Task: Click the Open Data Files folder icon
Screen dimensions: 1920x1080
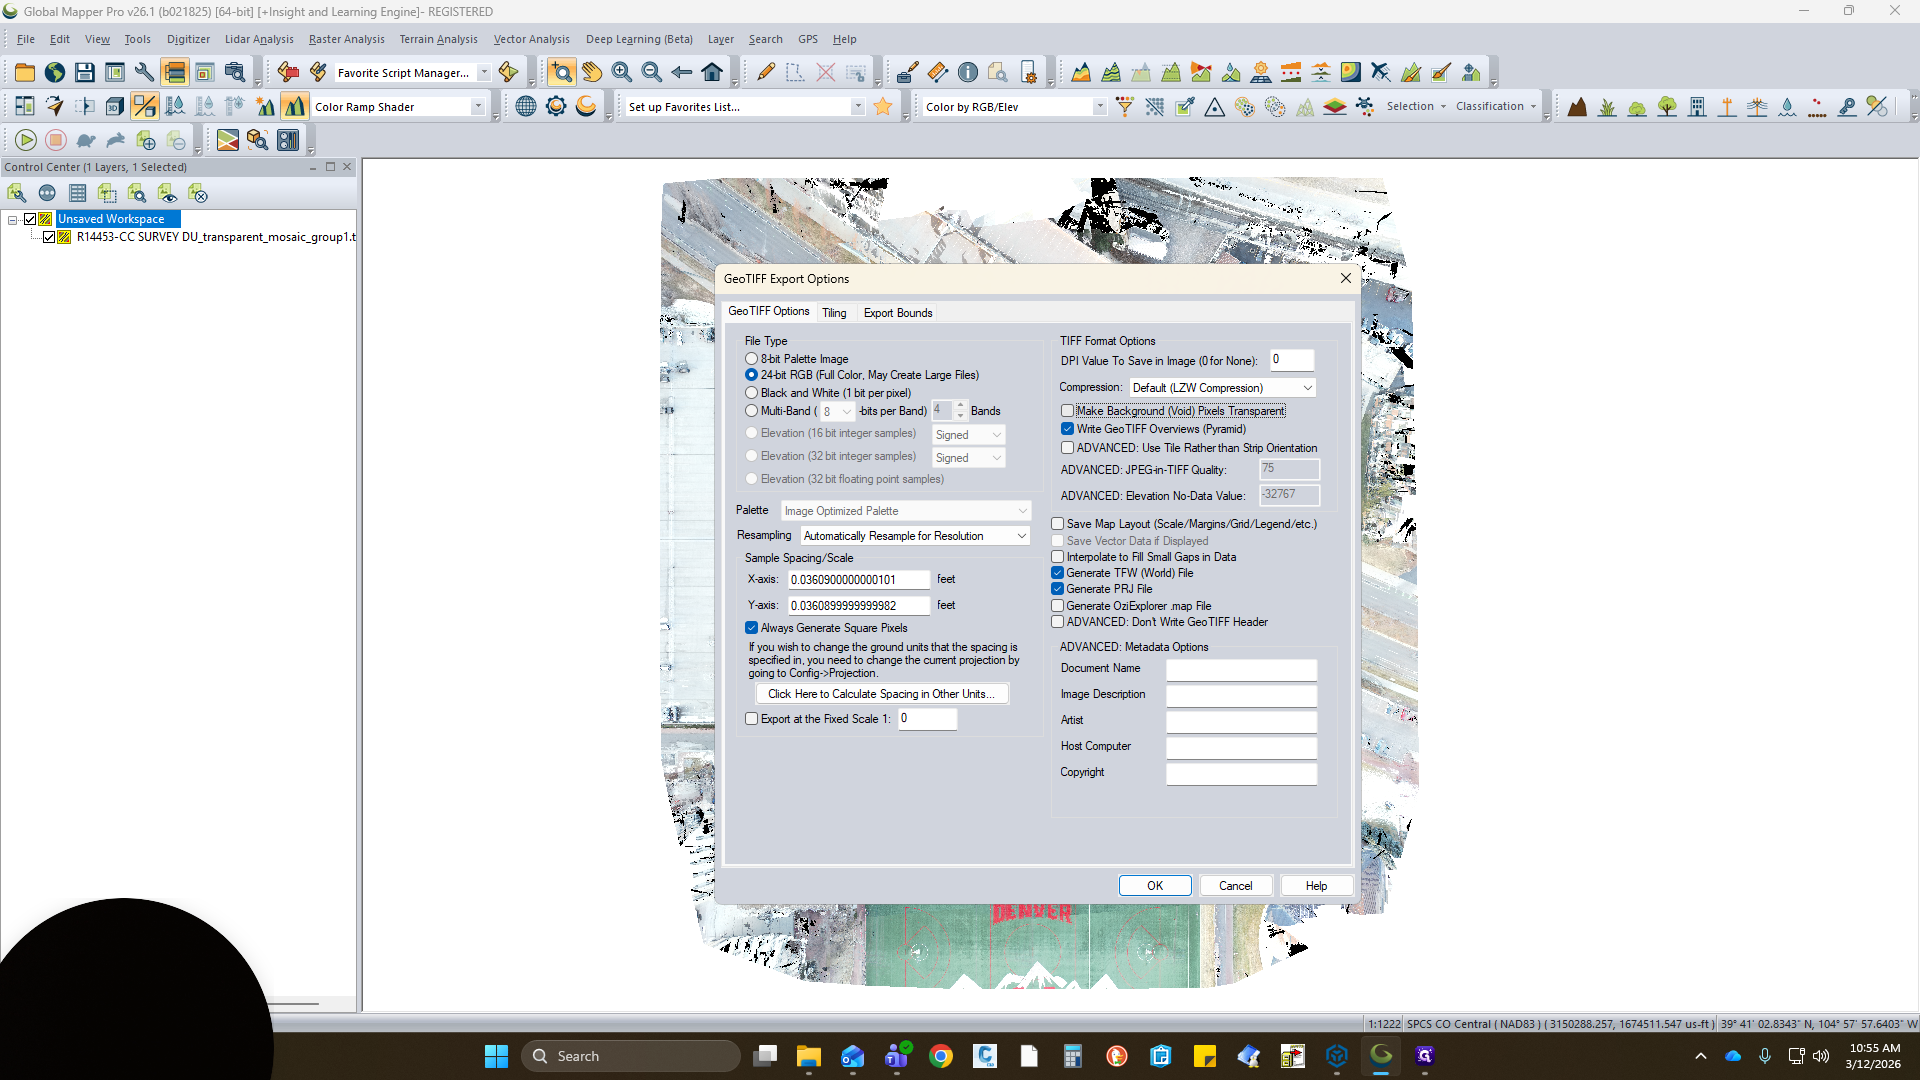Action: point(25,72)
